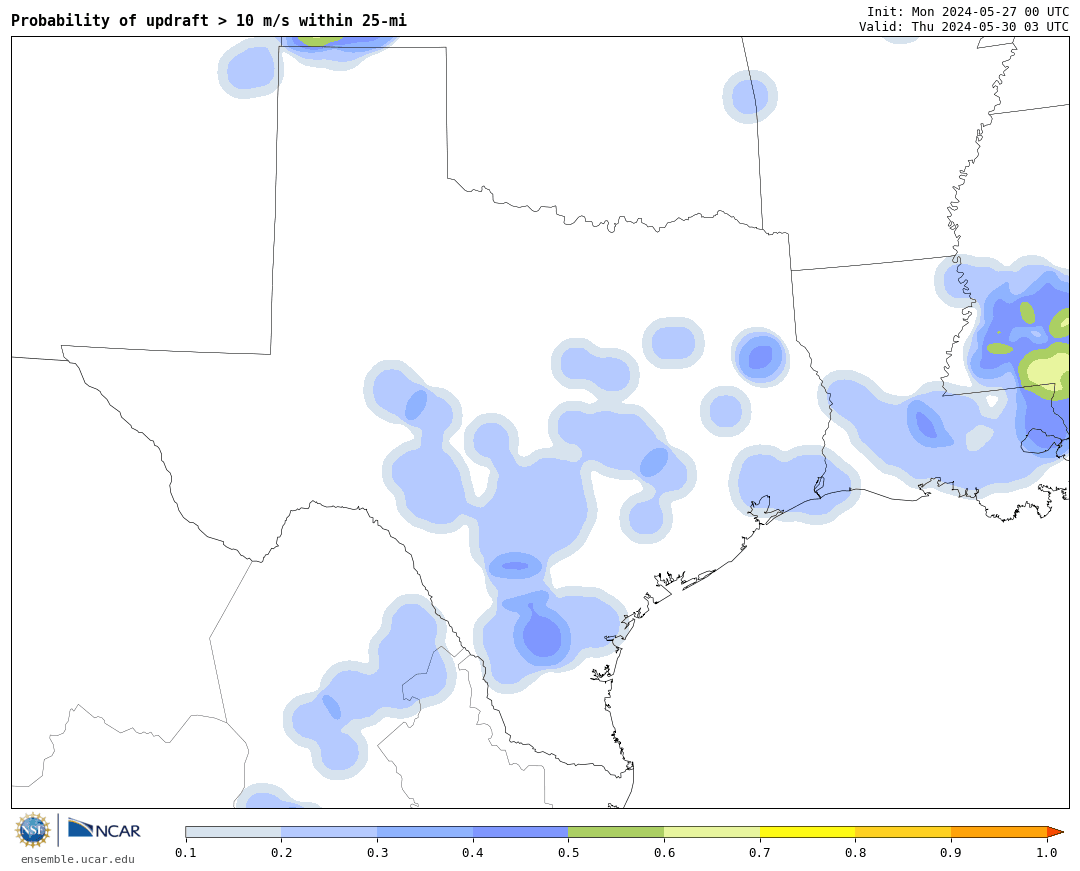Click the 0.1 colorbar tick label

coord(186,852)
